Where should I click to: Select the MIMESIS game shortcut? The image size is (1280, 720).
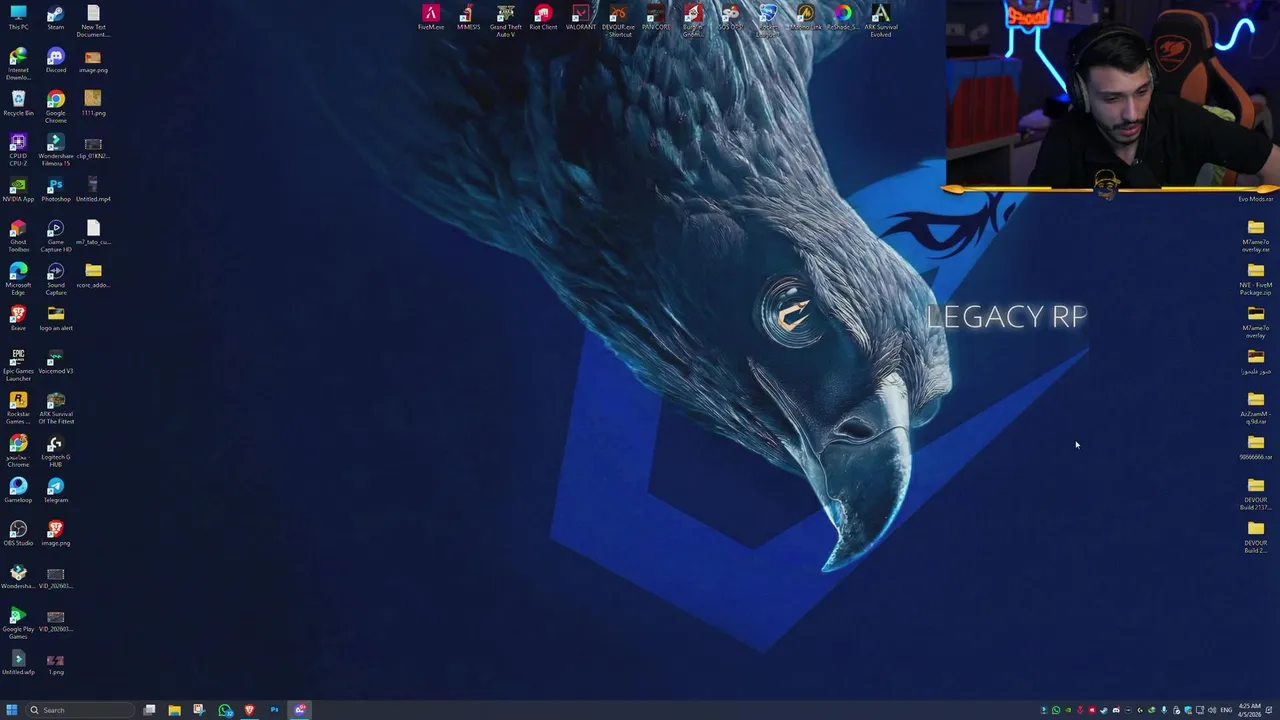point(468,17)
